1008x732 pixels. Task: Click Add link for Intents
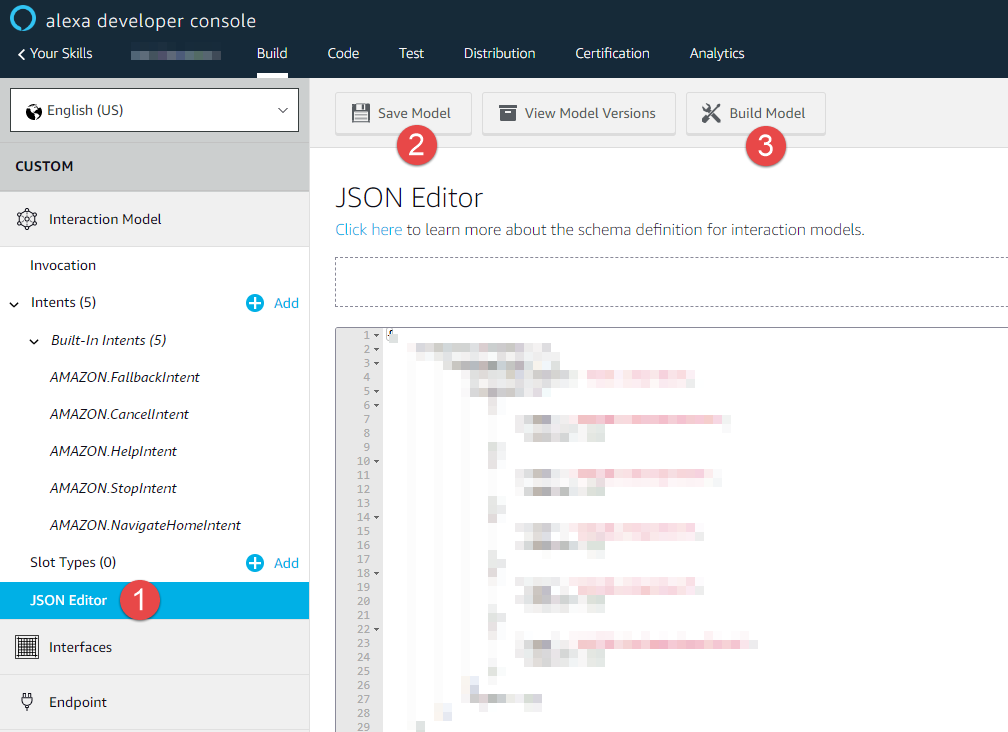pyautogui.click(x=286, y=303)
